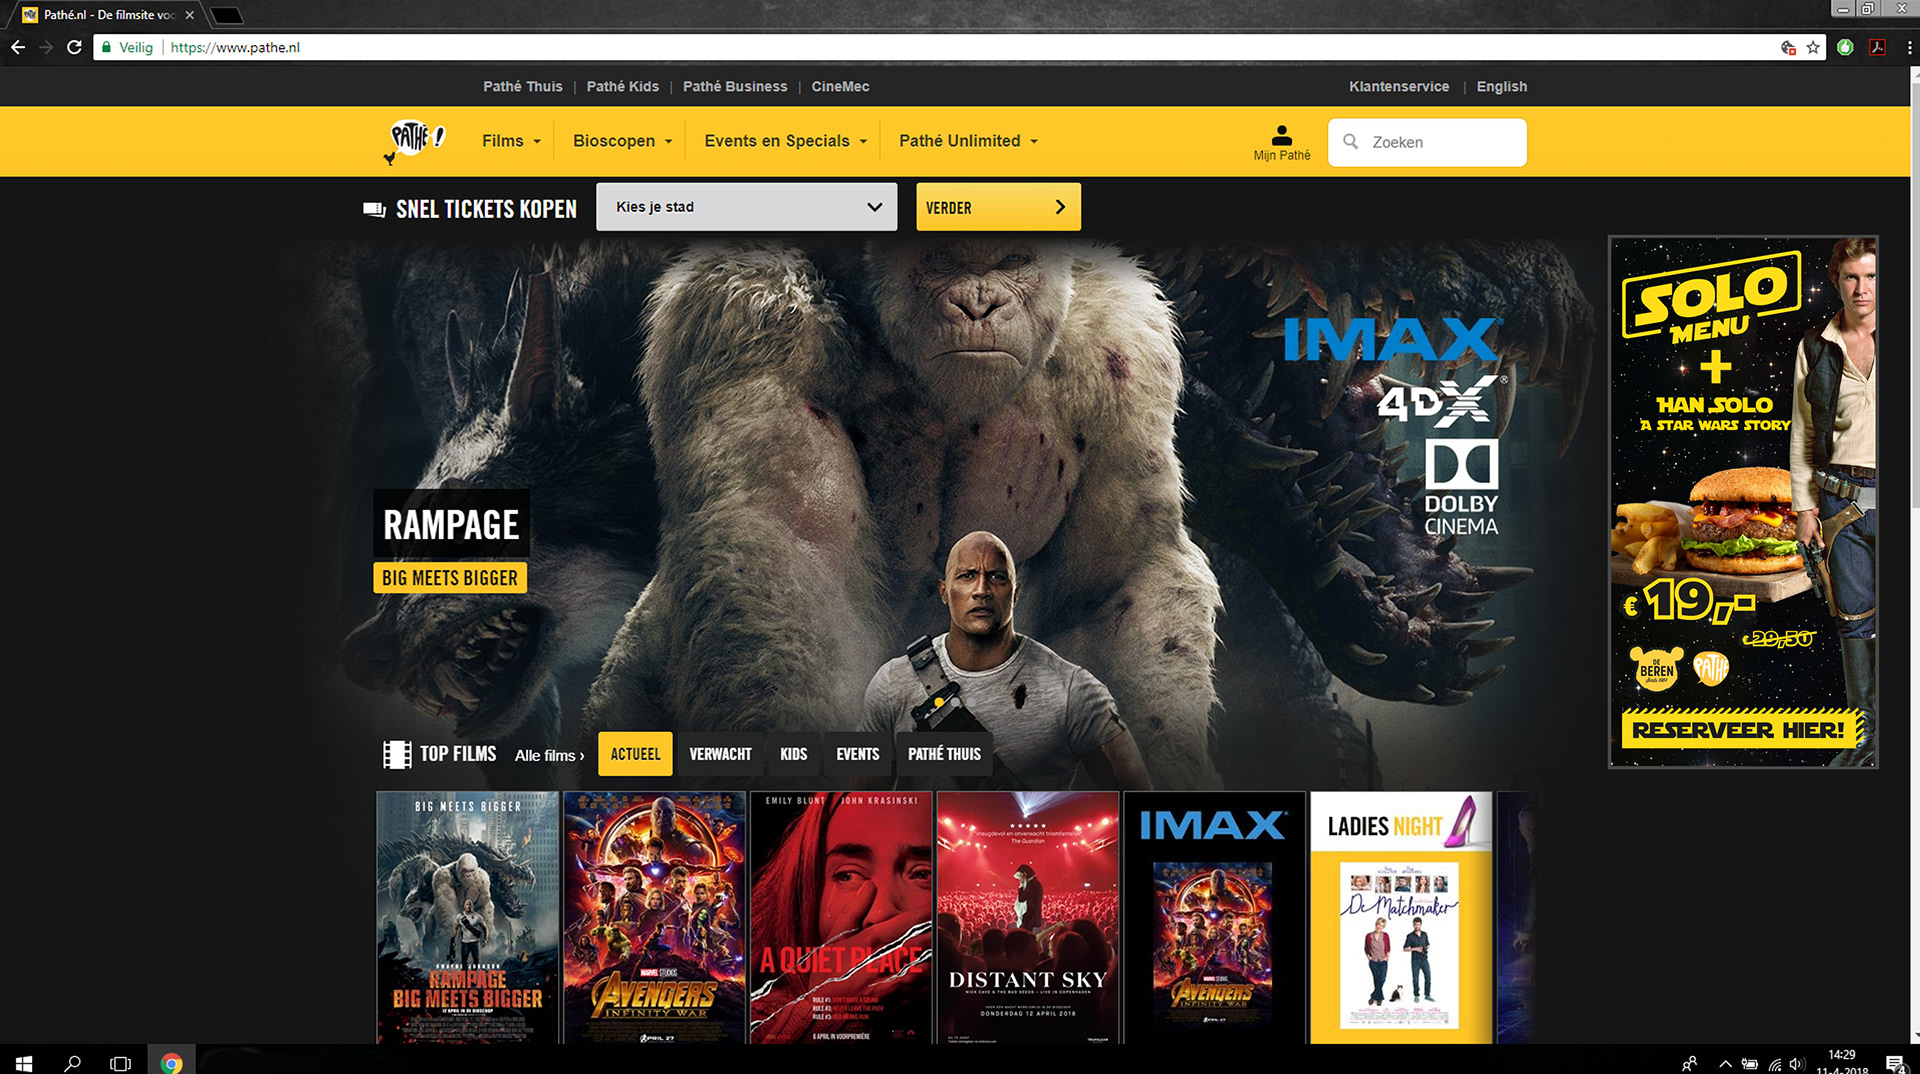Open the Rampage movie poster
Viewport: 1920px width, 1074px height.
click(x=467, y=918)
